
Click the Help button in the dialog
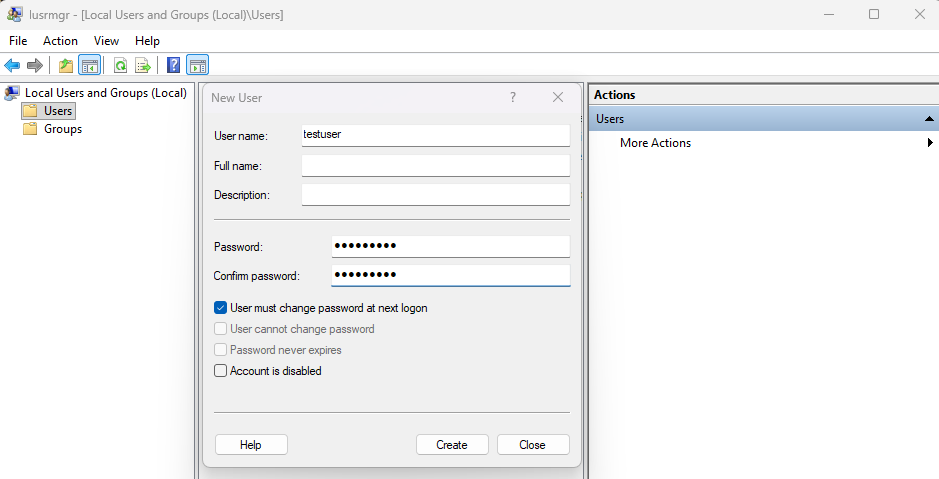click(251, 445)
